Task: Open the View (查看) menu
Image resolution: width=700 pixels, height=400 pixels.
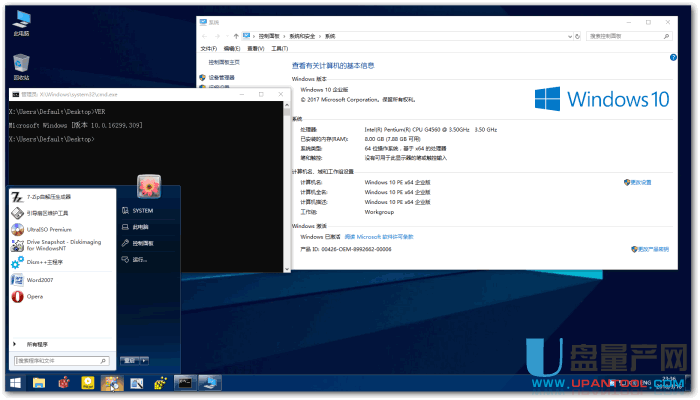Action: tap(254, 47)
